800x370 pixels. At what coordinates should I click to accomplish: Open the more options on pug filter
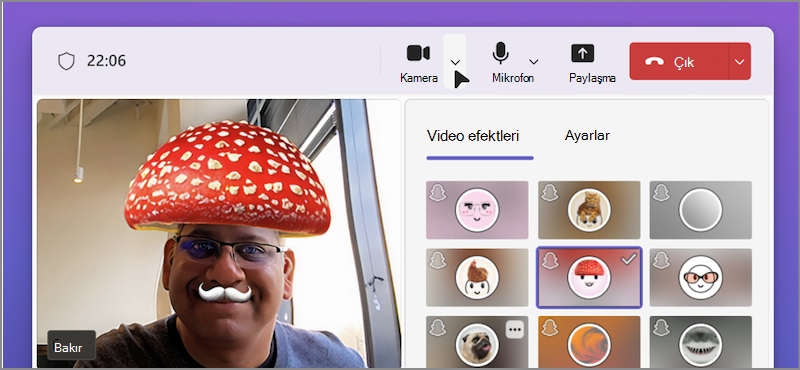pos(515,330)
